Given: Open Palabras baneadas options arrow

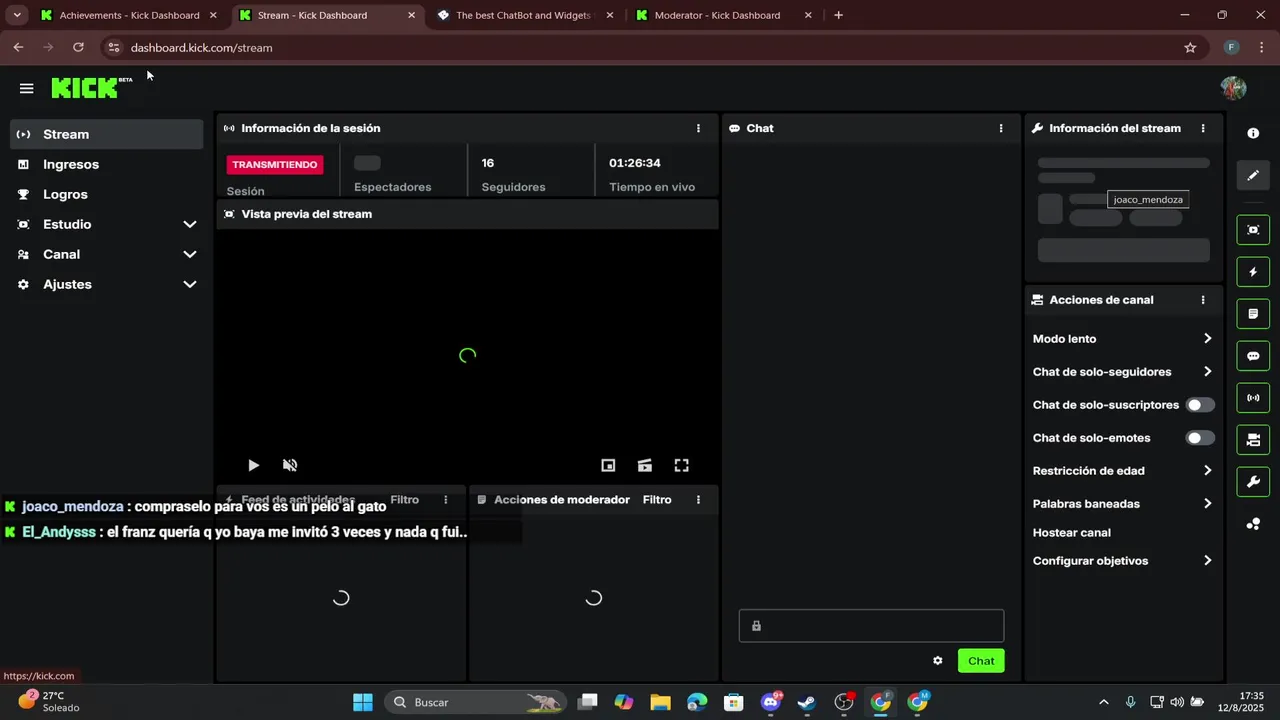Looking at the screenshot, I should click(1207, 504).
